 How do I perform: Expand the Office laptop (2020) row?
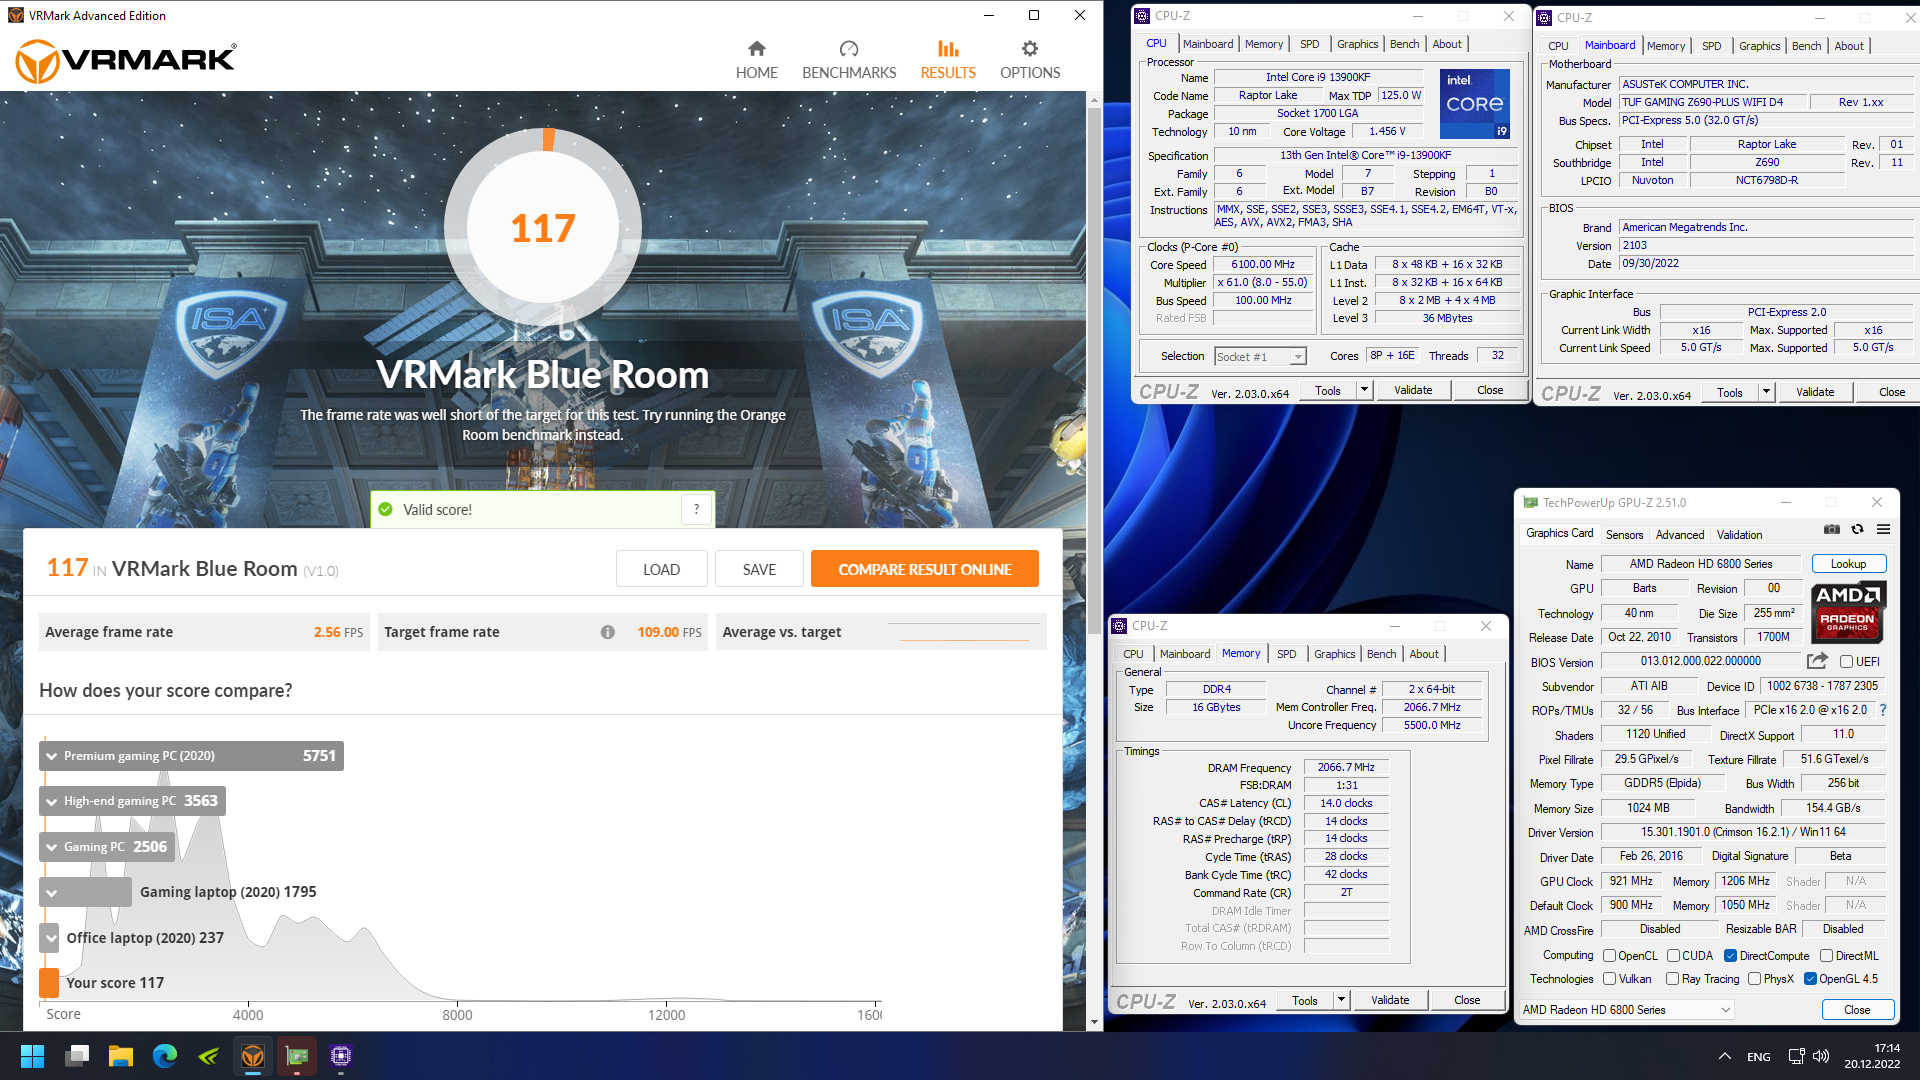point(51,938)
